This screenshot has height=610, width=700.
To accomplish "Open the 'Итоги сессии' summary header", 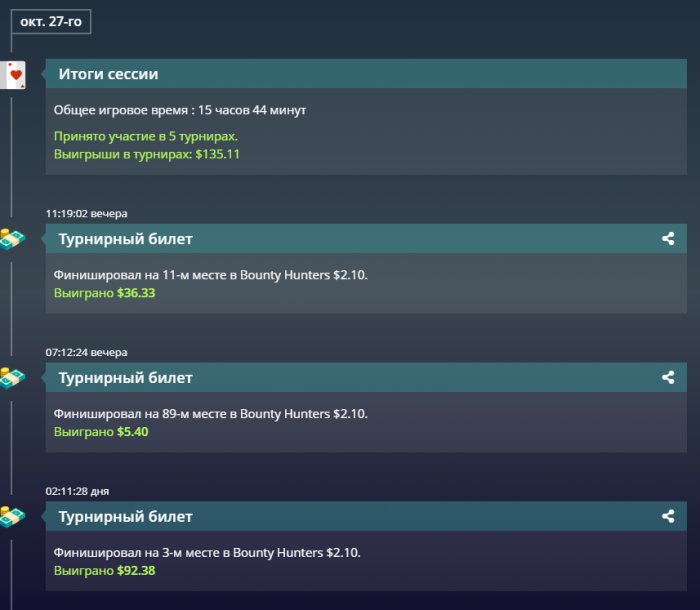I will coord(108,74).
